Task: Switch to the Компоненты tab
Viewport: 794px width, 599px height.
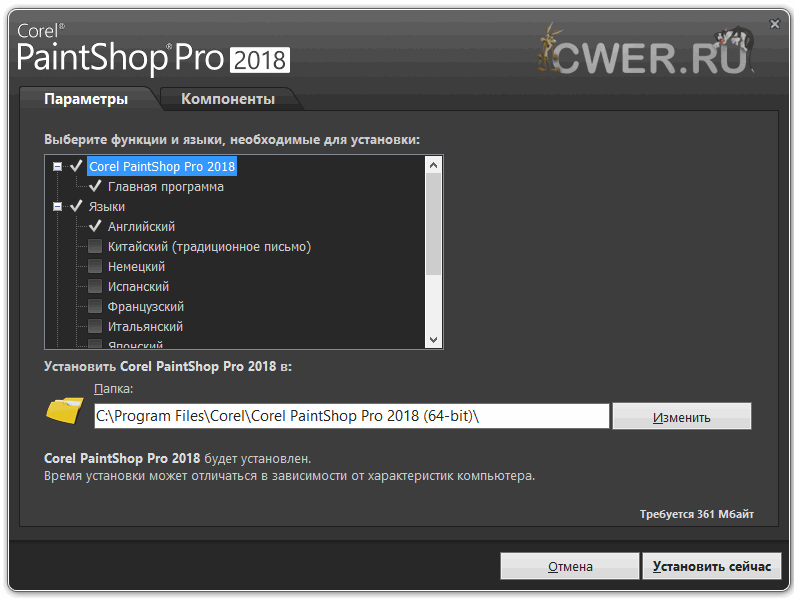Action: click(228, 99)
